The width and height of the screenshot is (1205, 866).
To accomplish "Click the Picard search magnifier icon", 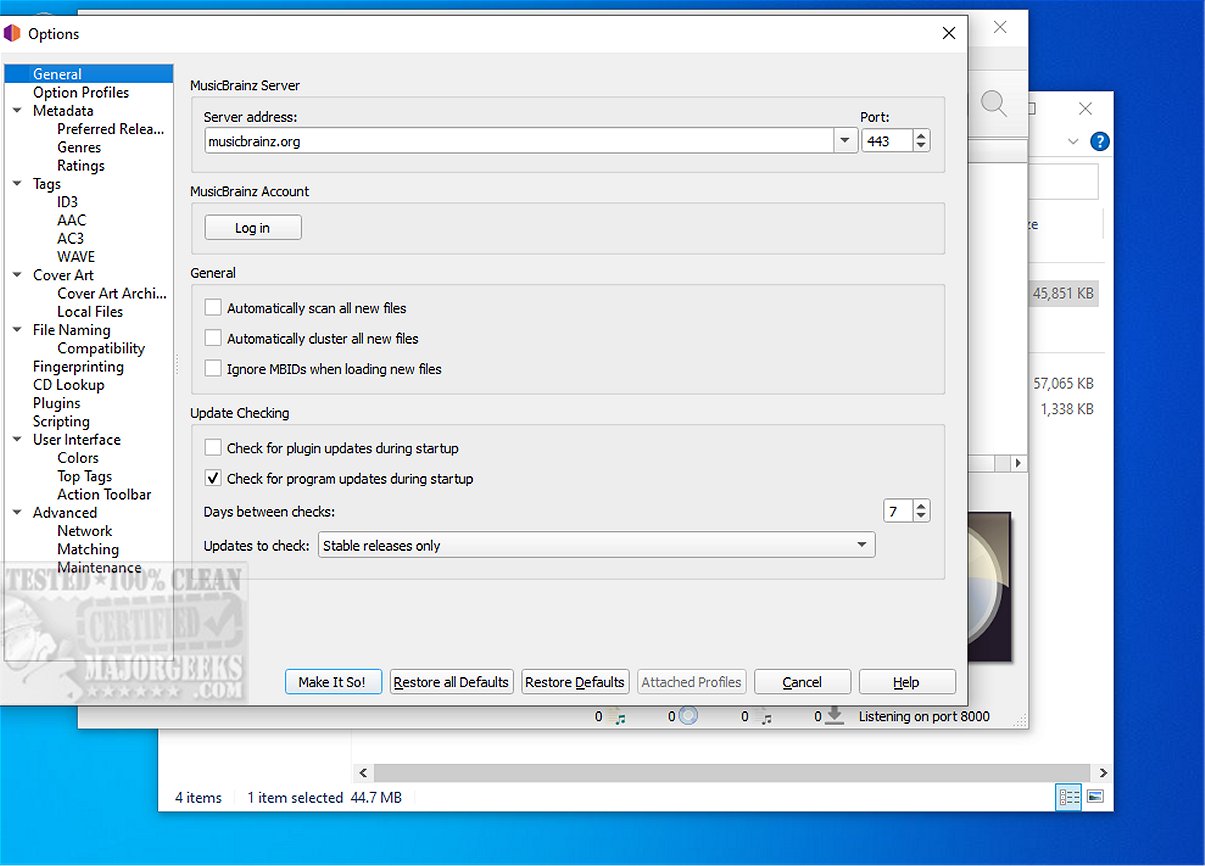I will pos(993,102).
